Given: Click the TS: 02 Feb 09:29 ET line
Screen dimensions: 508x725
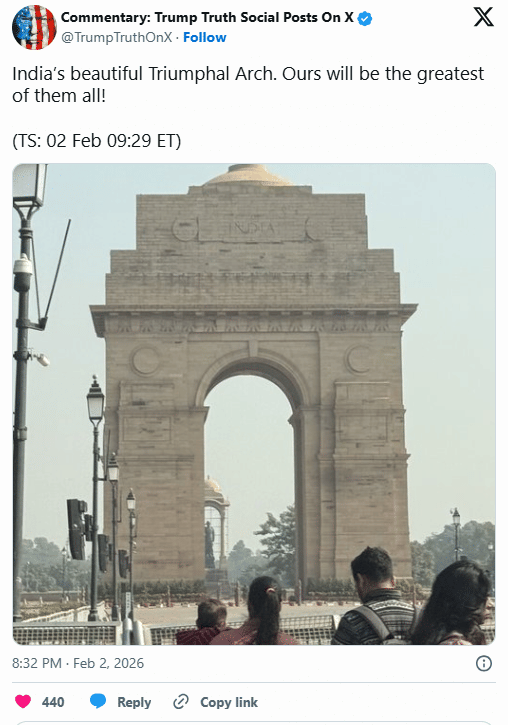Looking at the screenshot, I should (x=97, y=141).
